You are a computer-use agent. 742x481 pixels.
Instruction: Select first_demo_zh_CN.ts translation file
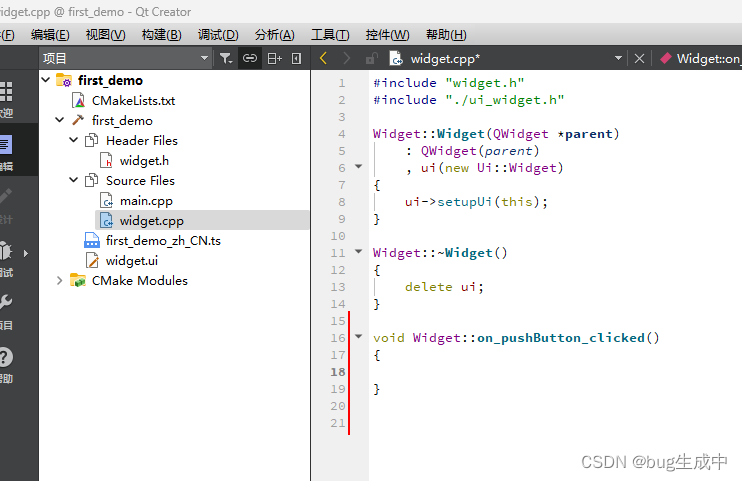click(163, 241)
